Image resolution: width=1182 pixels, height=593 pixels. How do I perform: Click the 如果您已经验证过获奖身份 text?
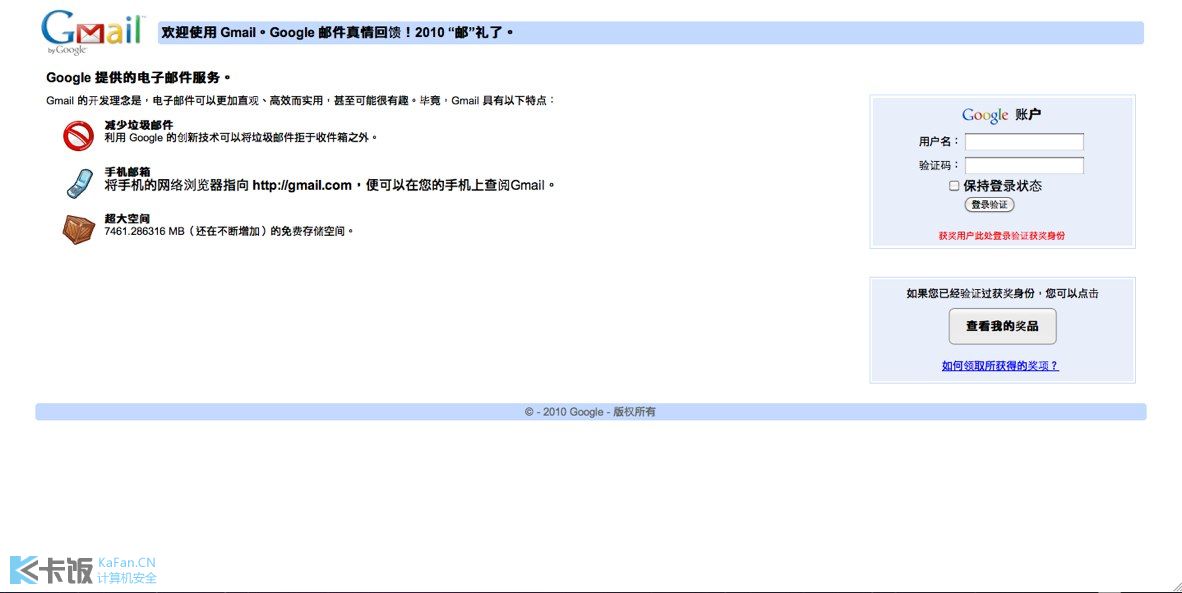(1003, 294)
